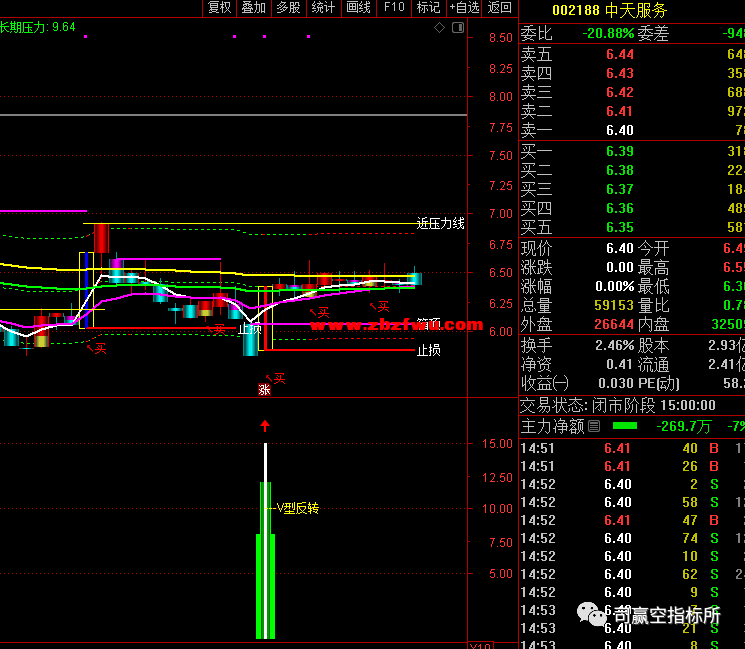Select the 卖一 price 6.40
The width and height of the screenshot is (745, 649).
click(620, 131)
